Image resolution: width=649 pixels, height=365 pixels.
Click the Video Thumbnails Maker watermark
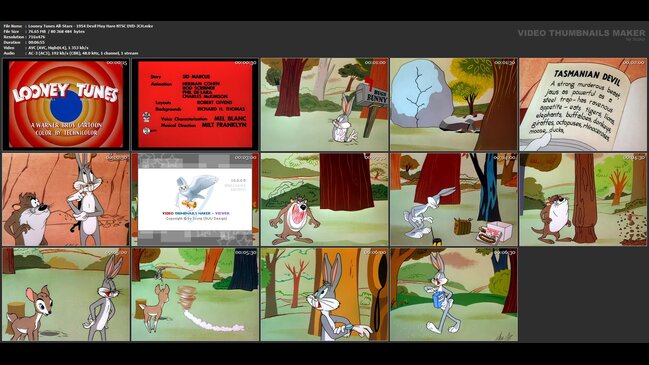pyautogui.click(x=581, y=34)
